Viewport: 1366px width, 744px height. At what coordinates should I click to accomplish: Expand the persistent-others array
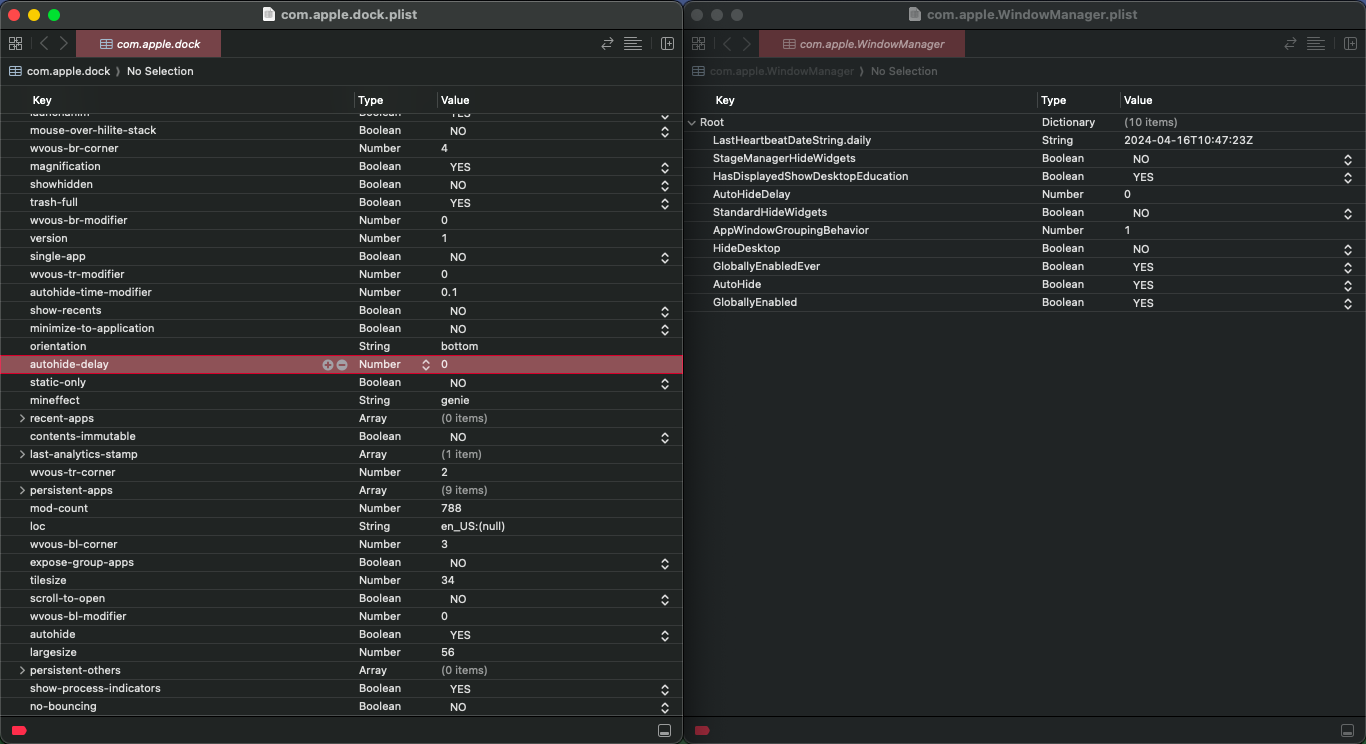(x=22, y=670)
